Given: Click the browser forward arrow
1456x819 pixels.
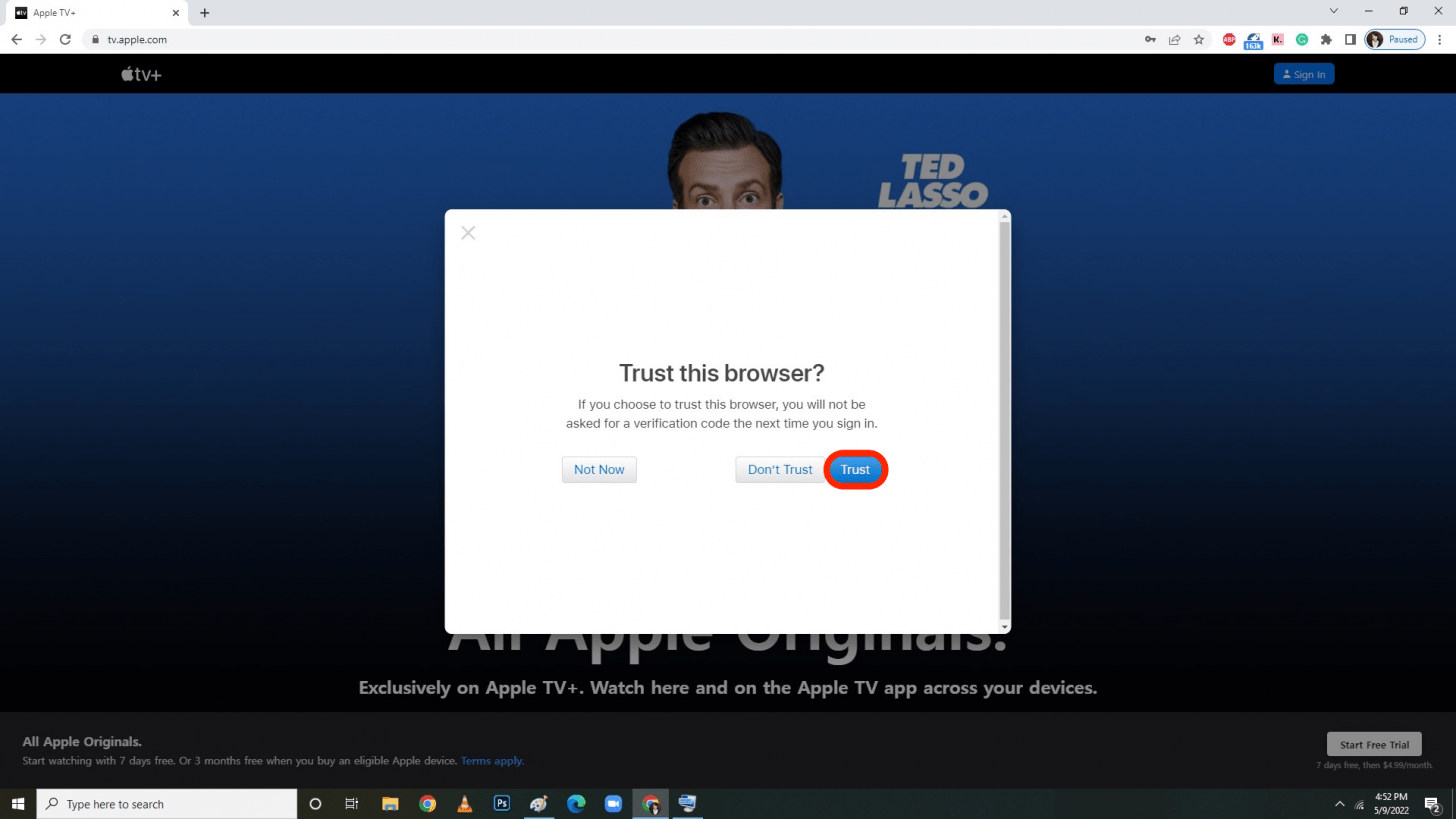Looking at the screenshot, I should coord(41,39).
